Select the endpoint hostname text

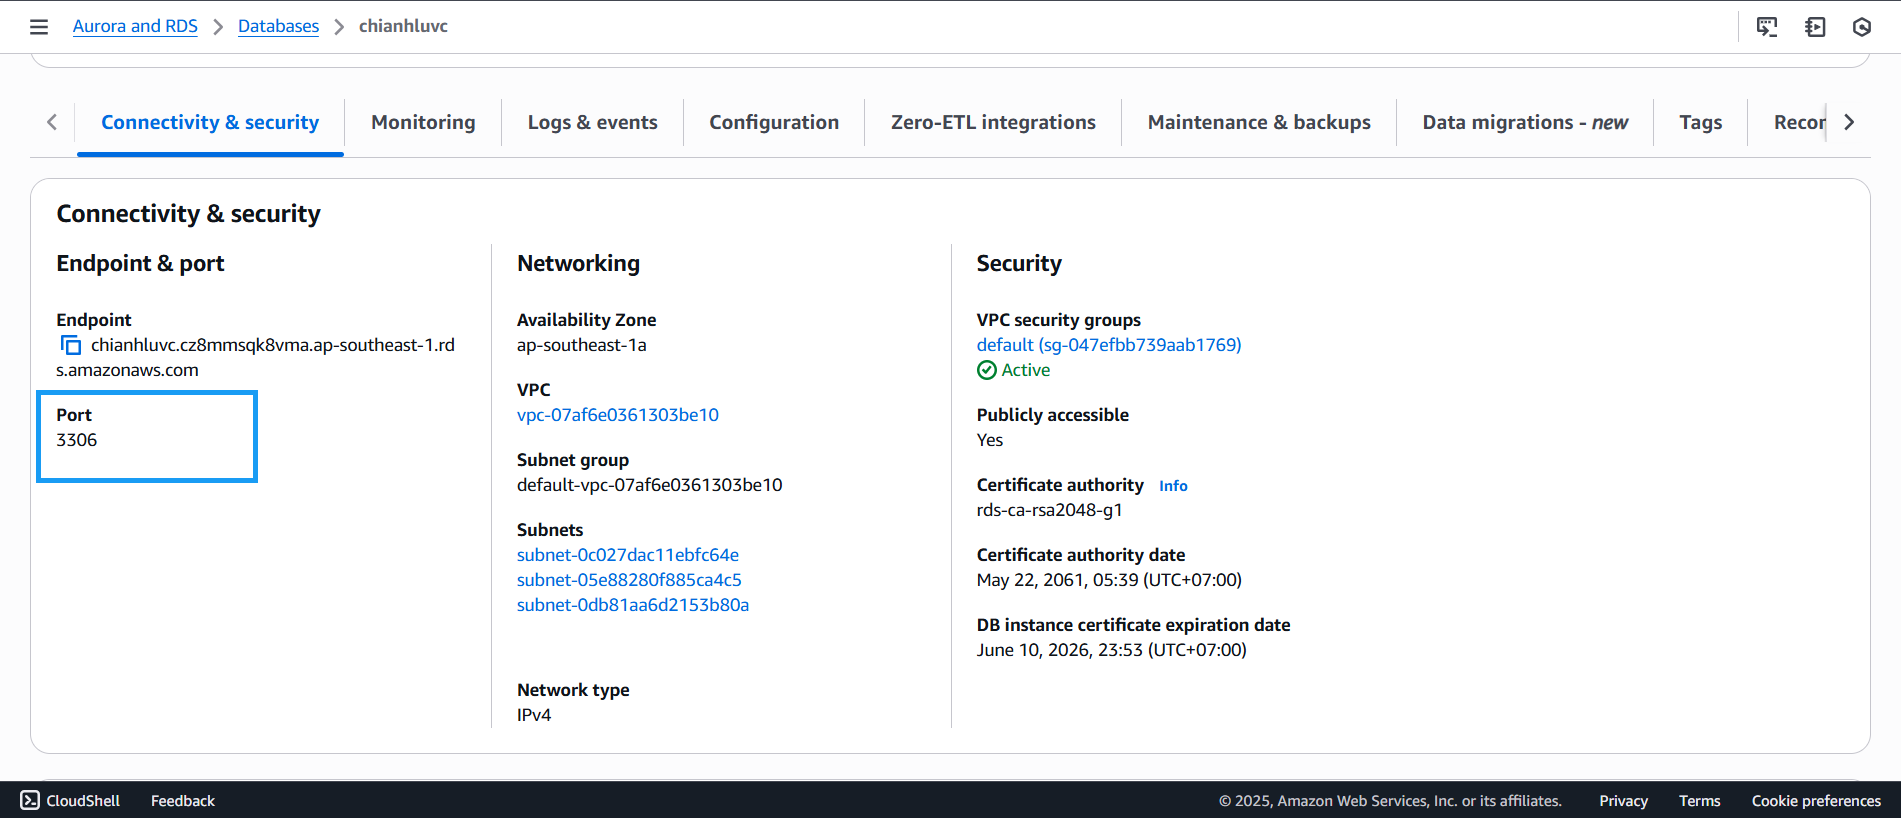255,357
